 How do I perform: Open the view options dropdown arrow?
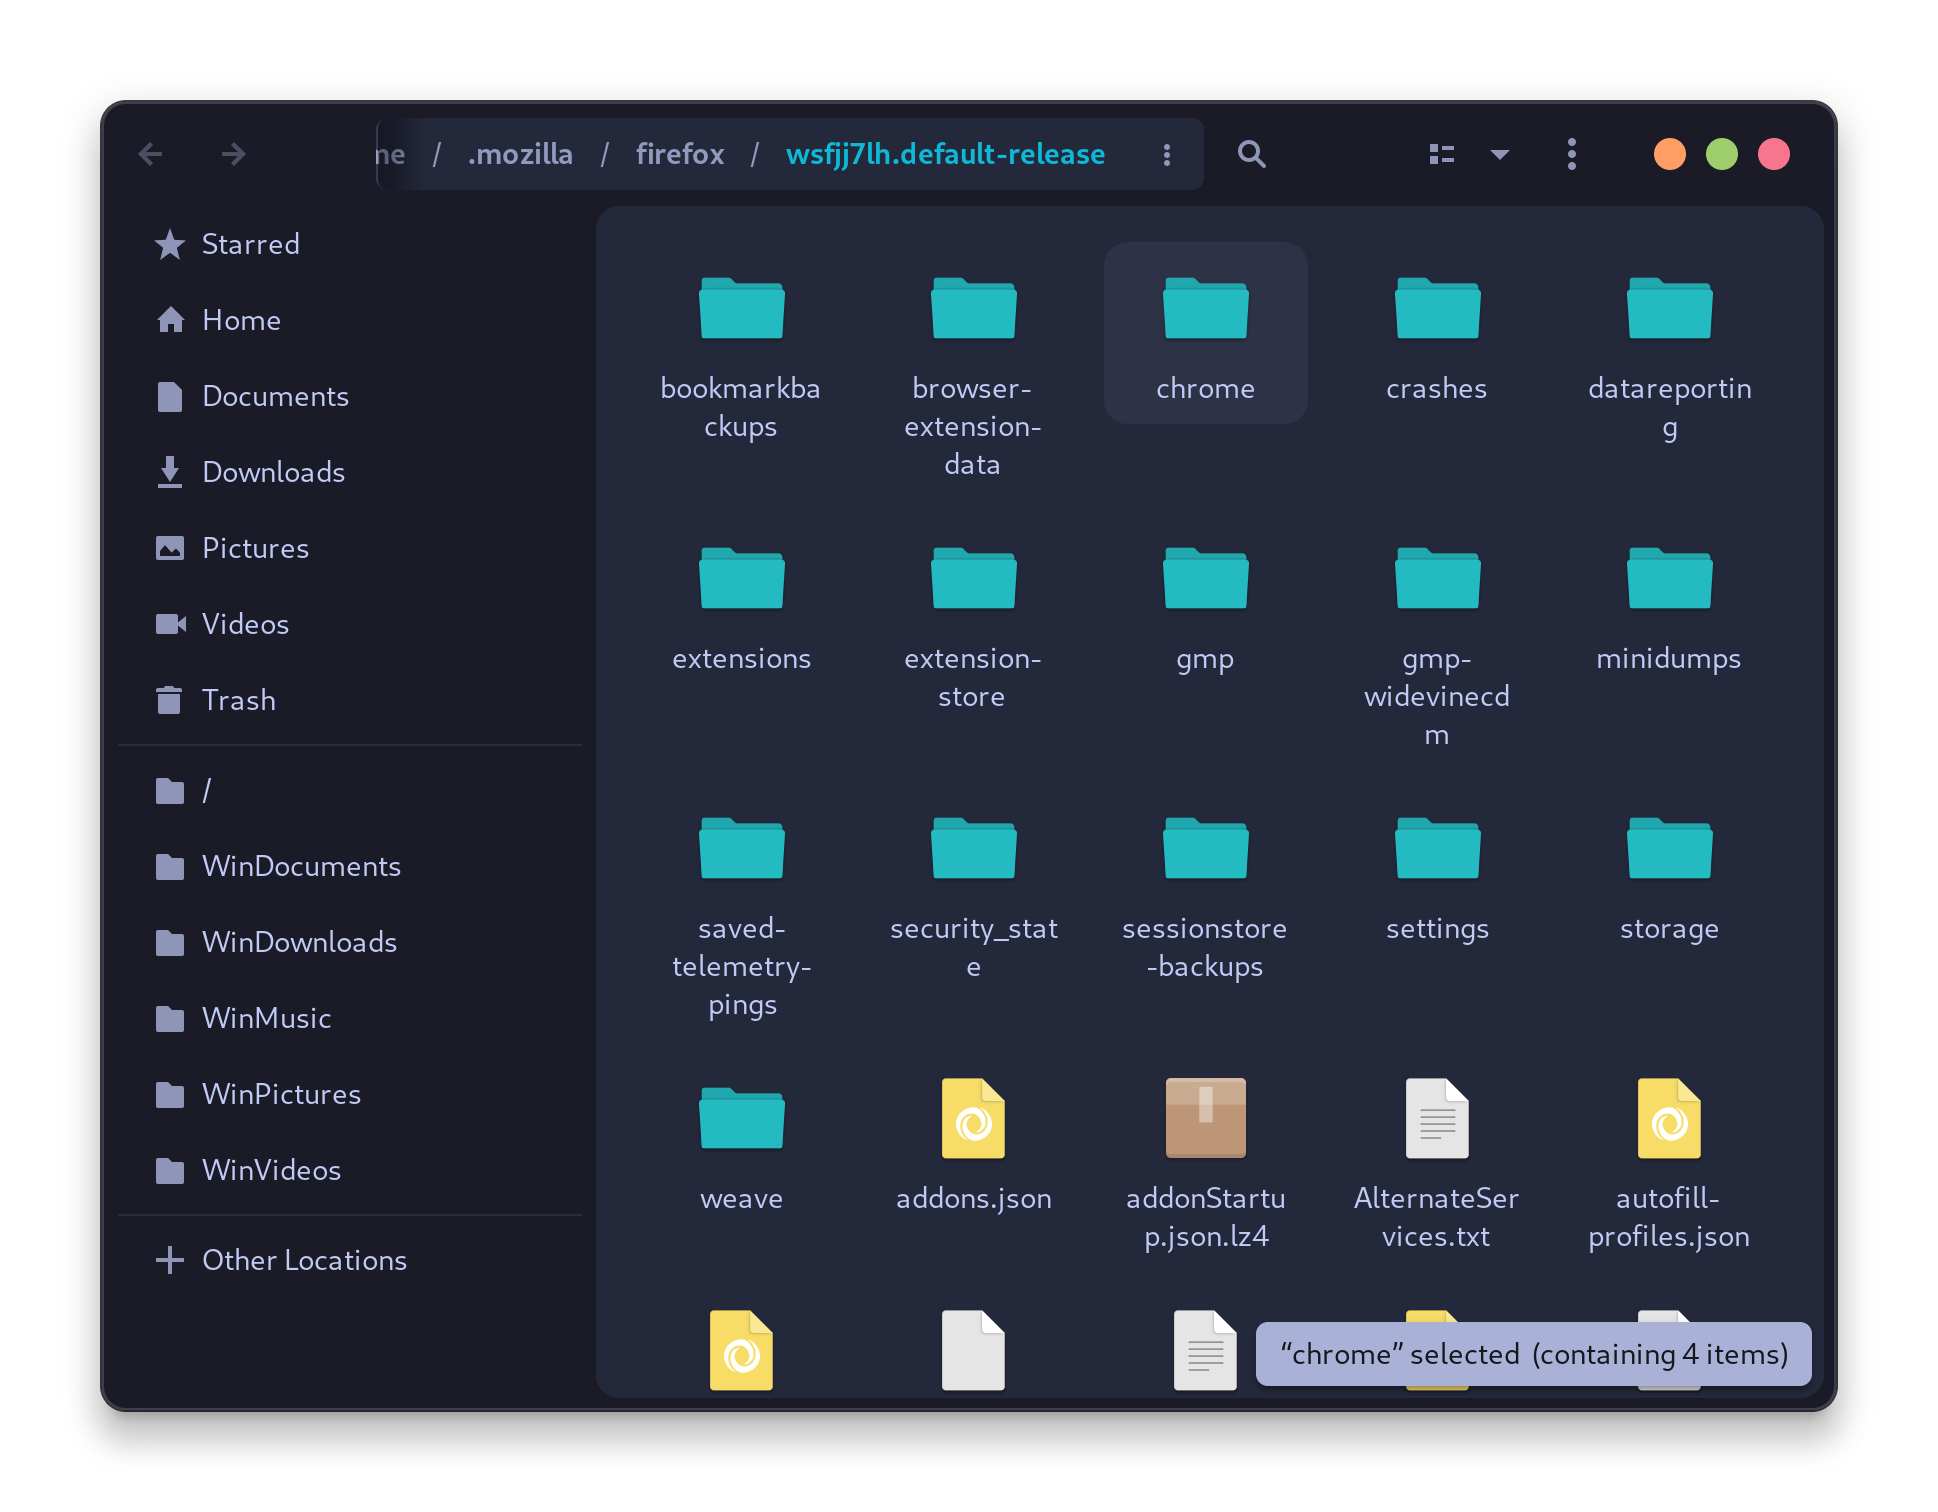1499,154
